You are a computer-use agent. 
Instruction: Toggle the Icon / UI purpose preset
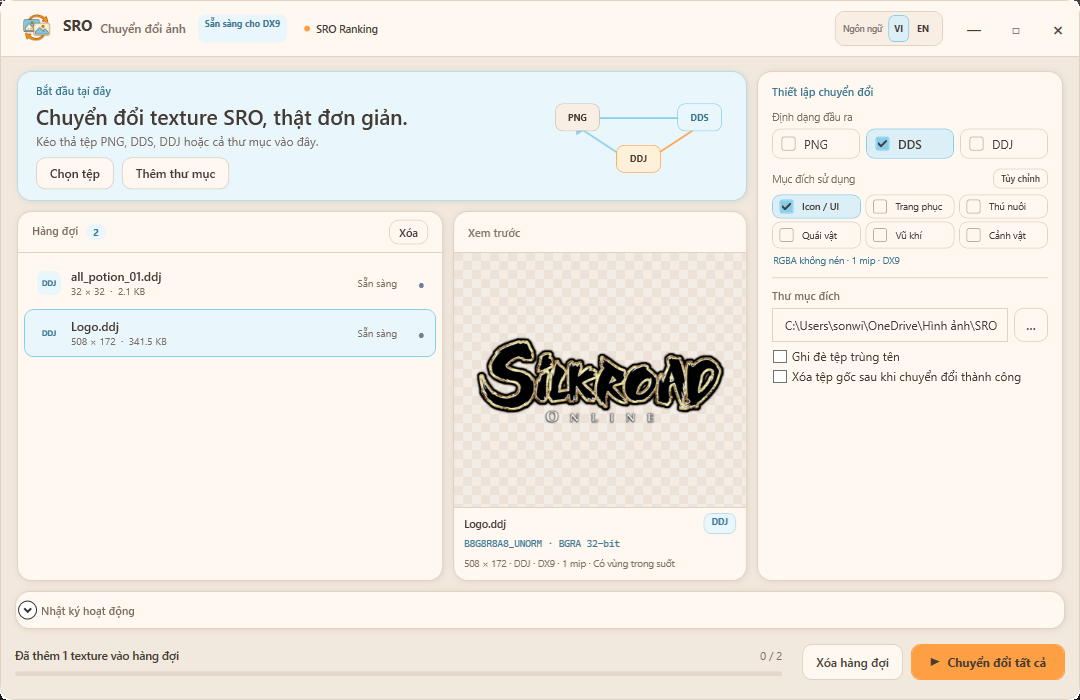[816, 207]
